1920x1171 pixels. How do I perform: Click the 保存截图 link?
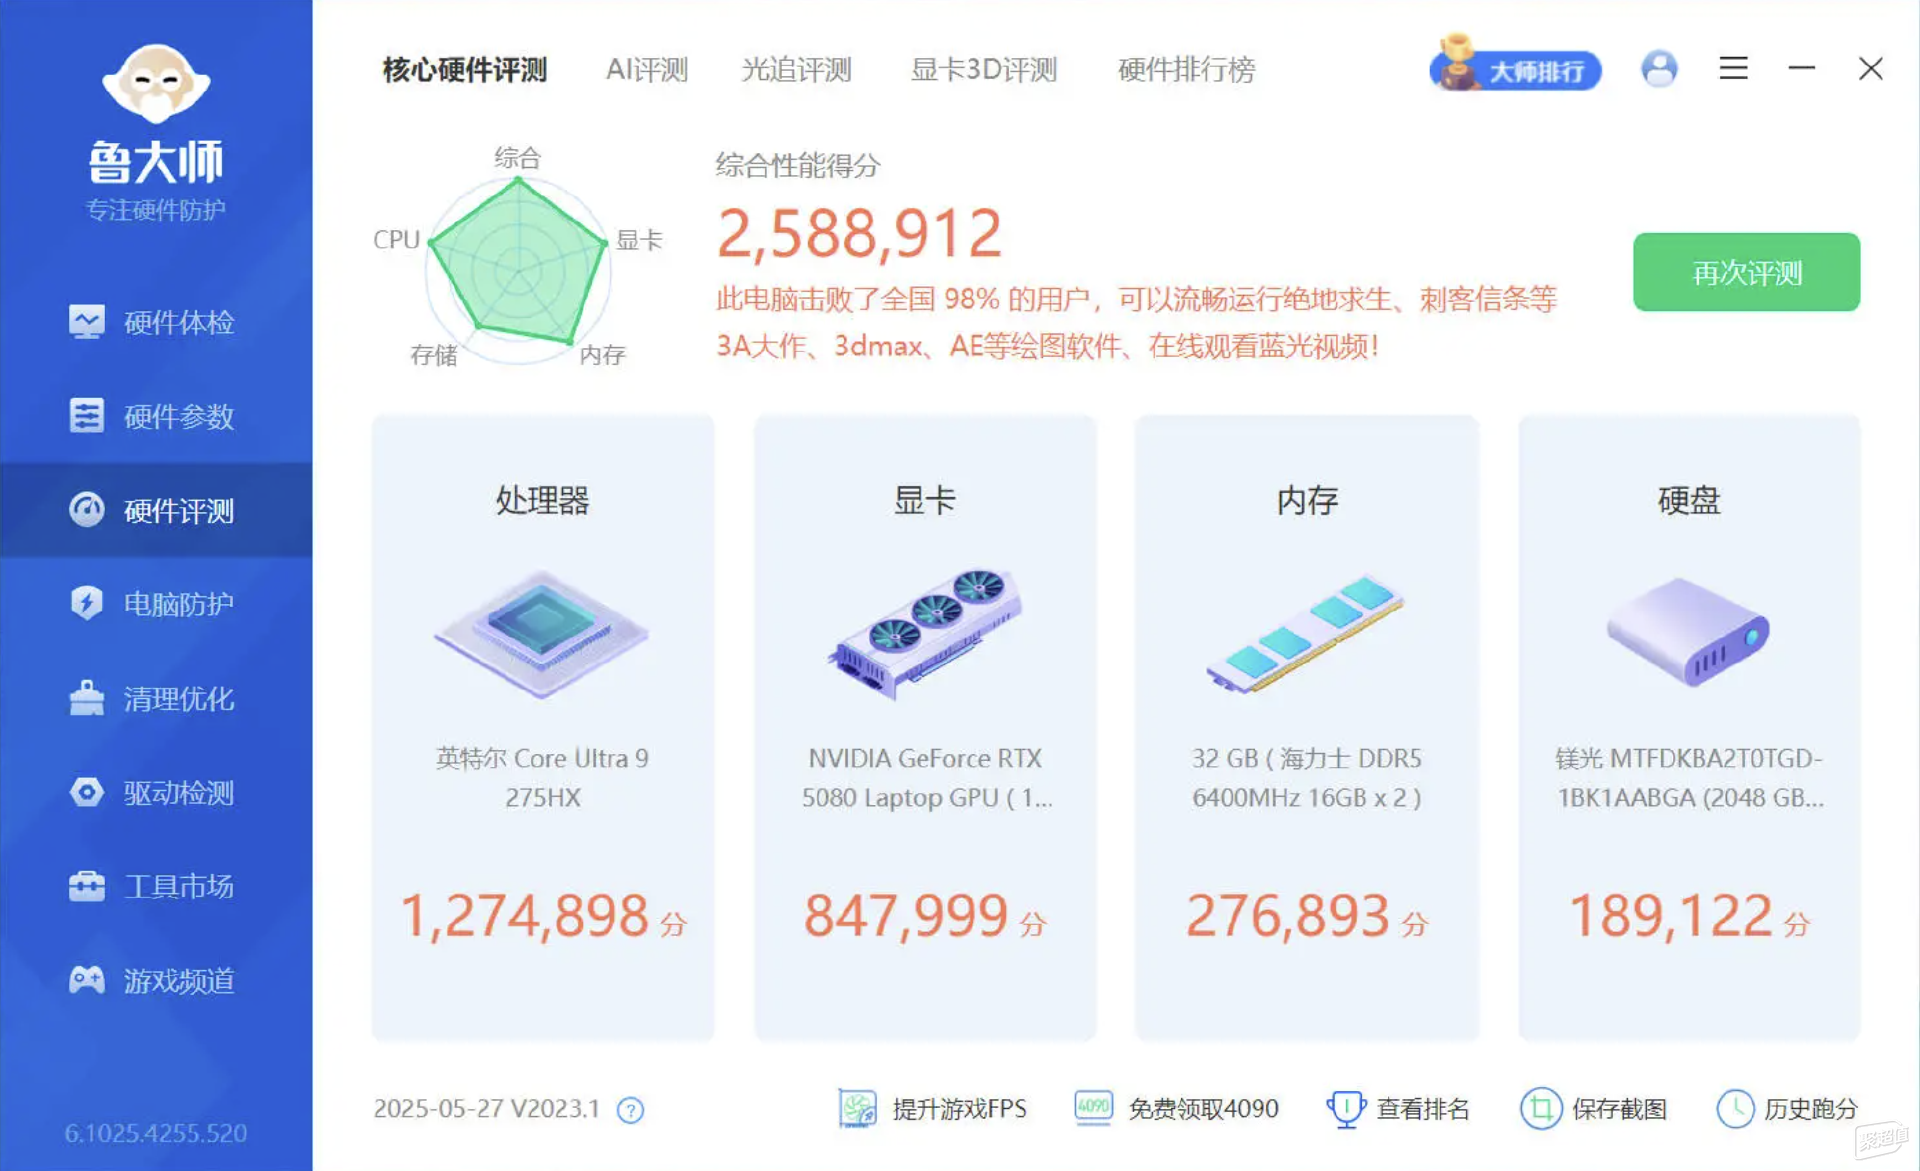[x=1619, y=1109]
